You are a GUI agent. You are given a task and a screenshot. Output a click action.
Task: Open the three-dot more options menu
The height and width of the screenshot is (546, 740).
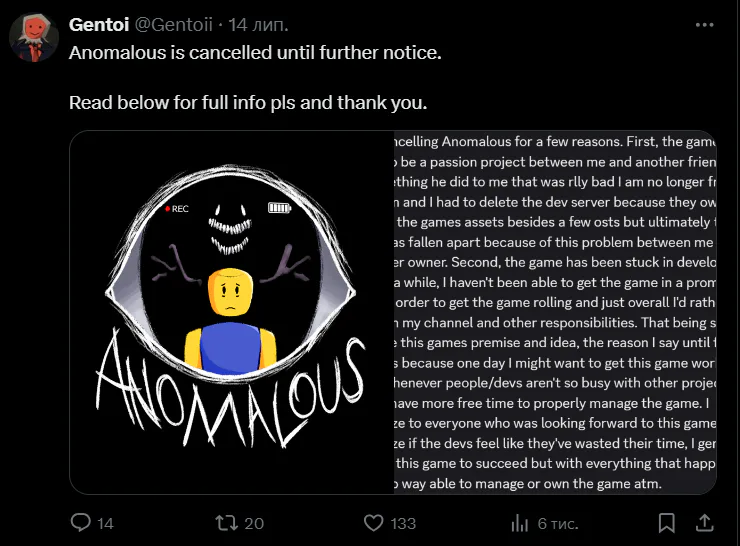(x=704, y=25)
